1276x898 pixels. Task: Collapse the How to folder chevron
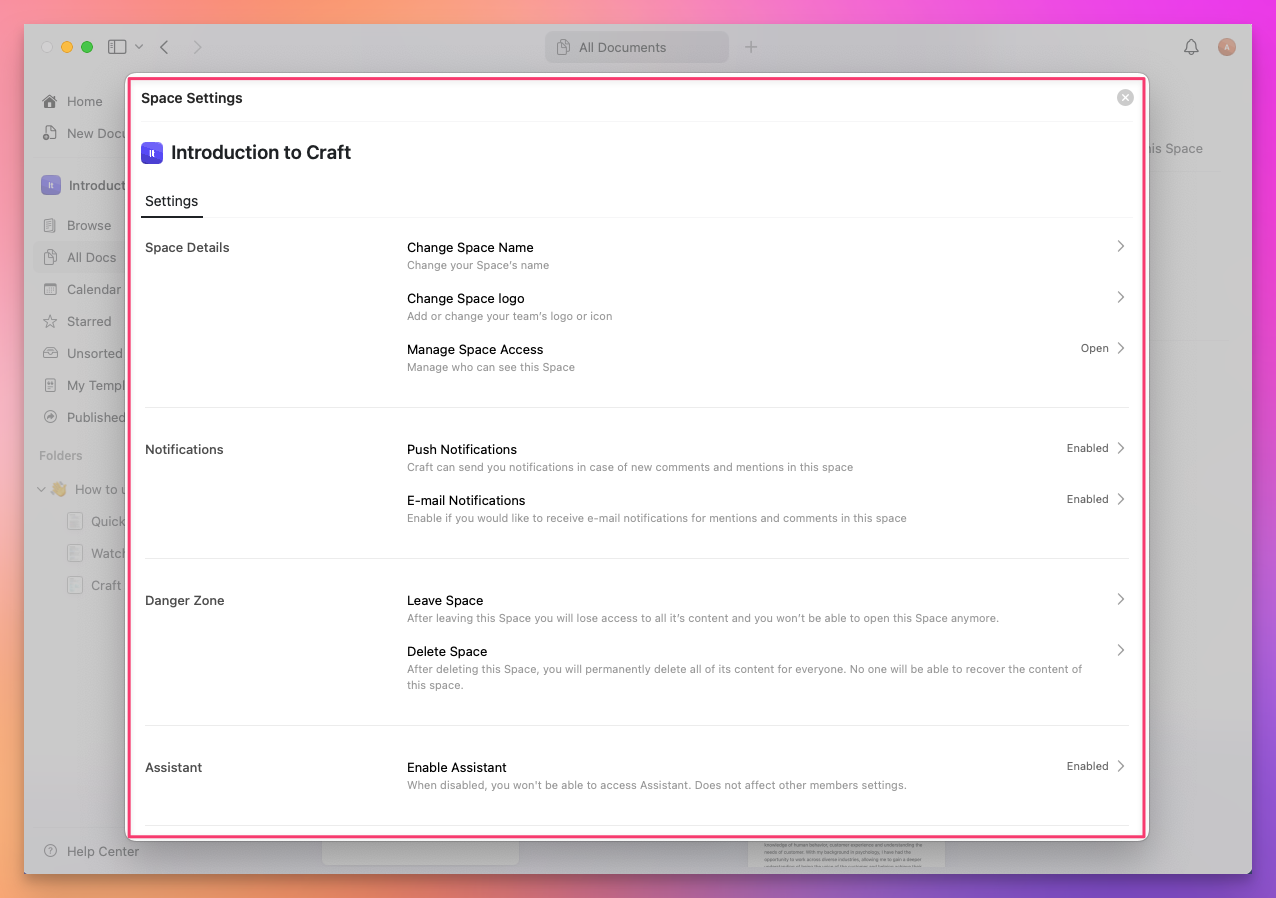pyautogui.click(x=41, y=489)
